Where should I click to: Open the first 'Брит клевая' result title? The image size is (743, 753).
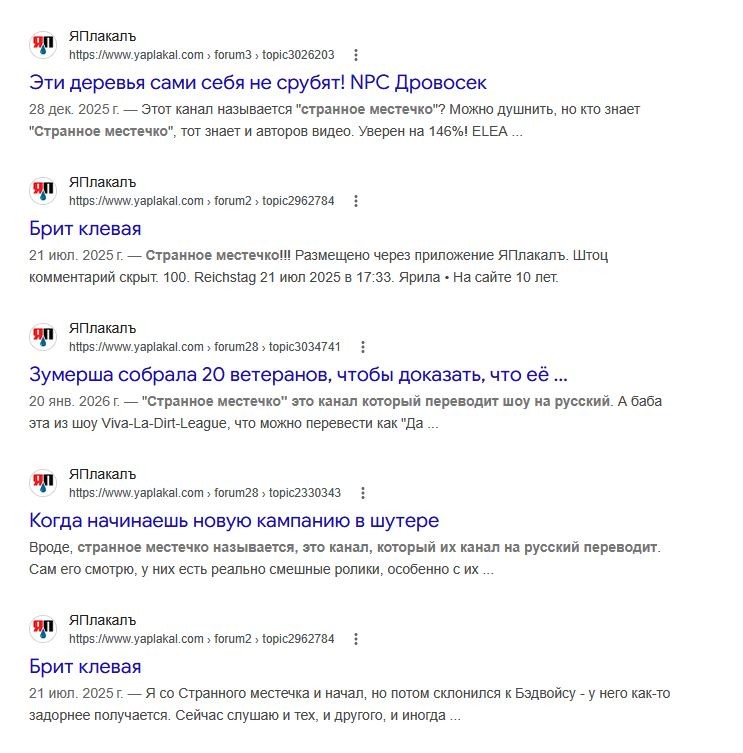pos(85,229)
